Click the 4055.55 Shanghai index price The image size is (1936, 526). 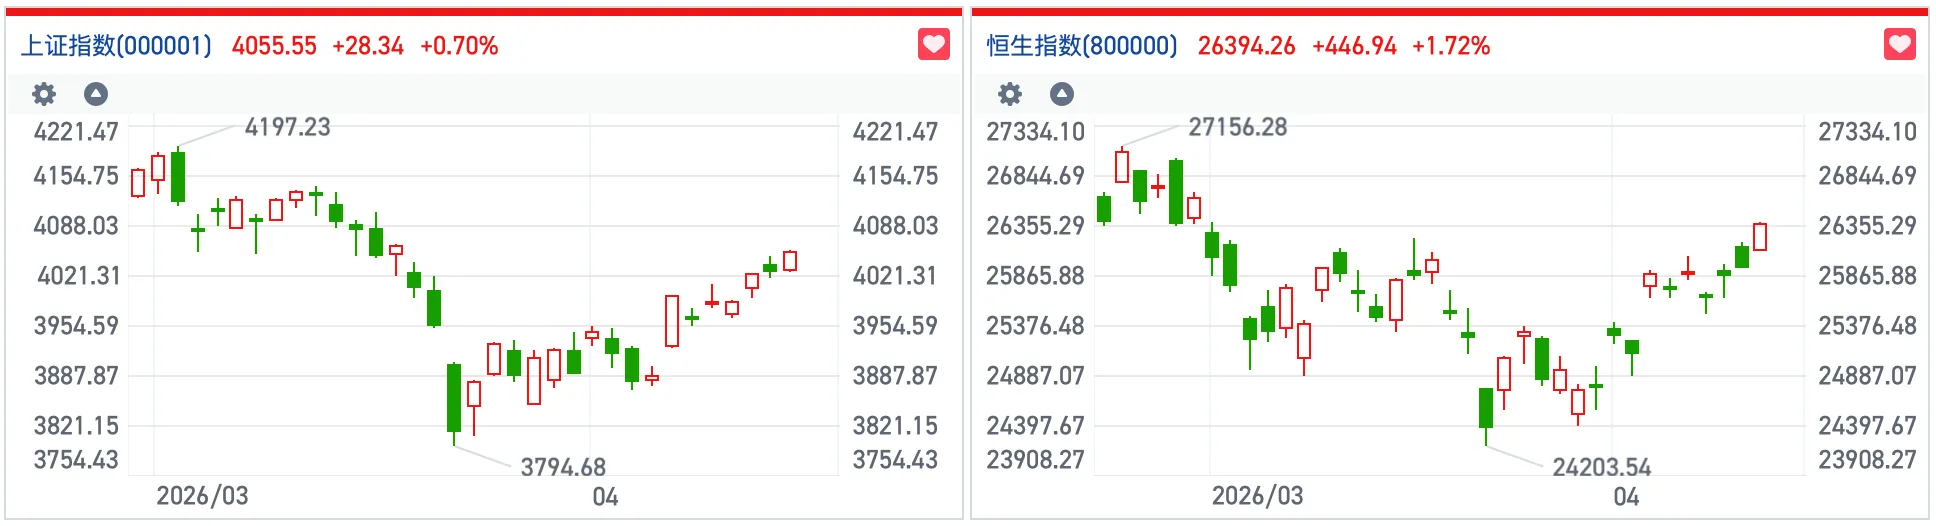(274, 46)
